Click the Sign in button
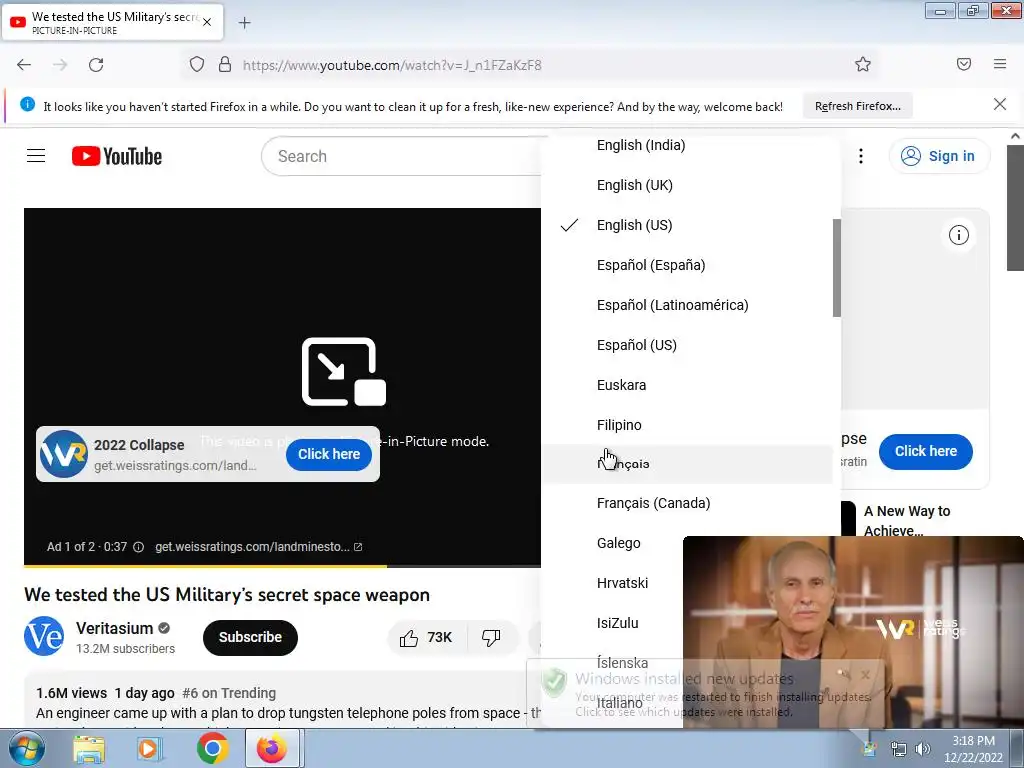1024x768 pixels. point(939,156)
